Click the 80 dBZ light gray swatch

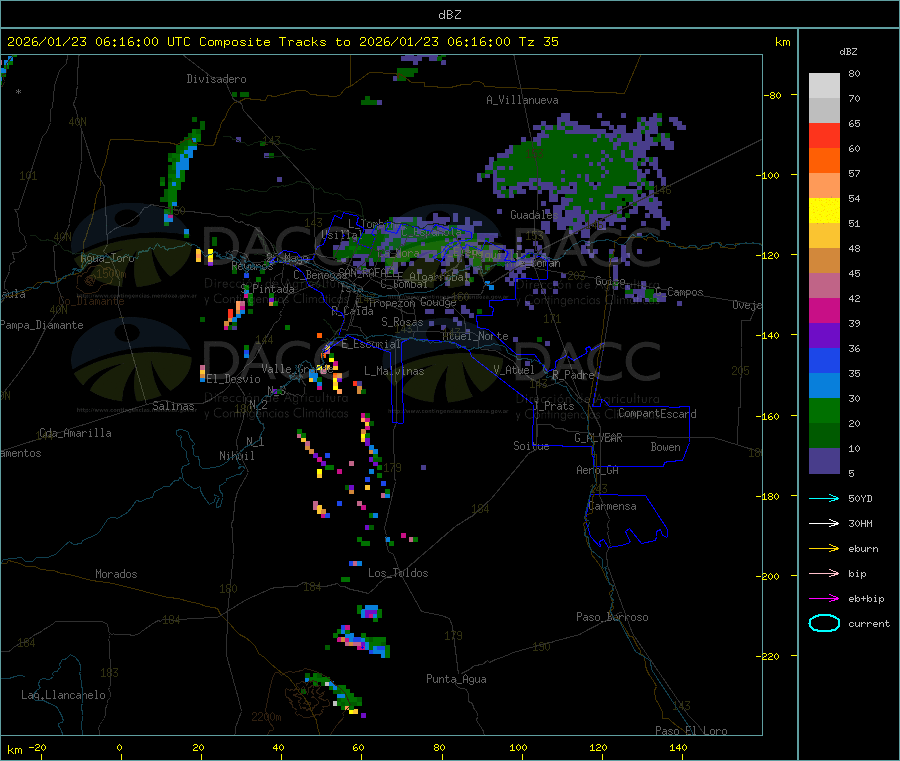click(824, 86)
